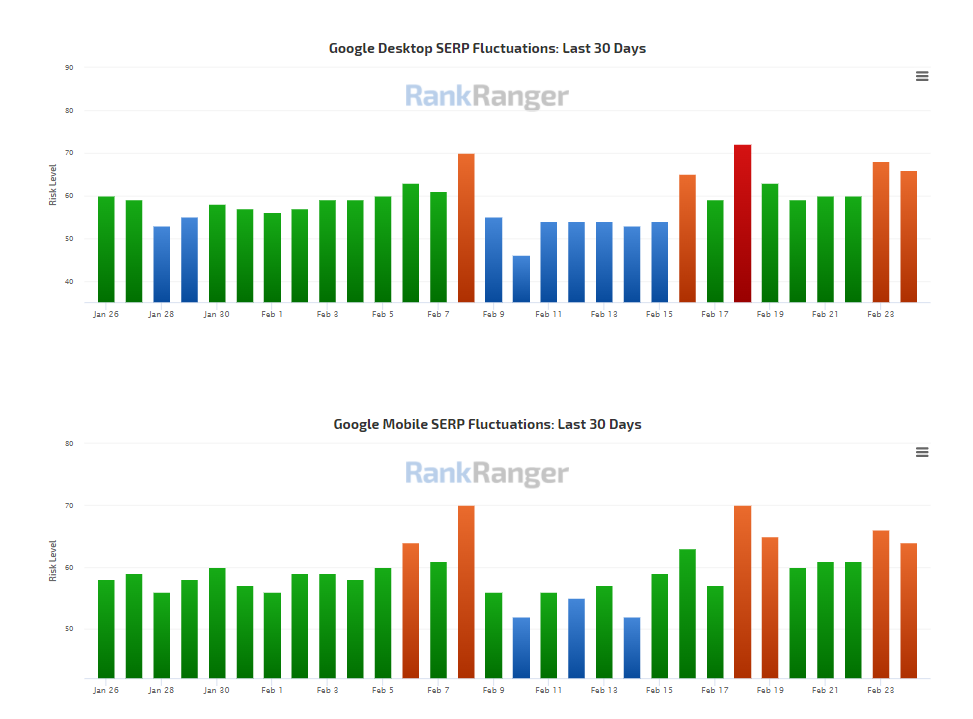Click the RankRanger logo on the Mobile chart

(487, 473)
